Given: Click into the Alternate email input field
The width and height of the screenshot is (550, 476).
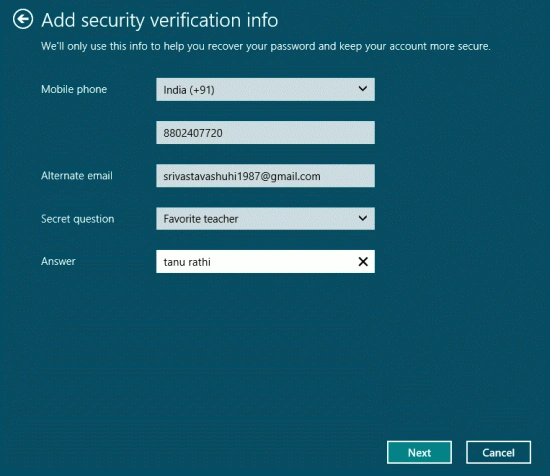Looking at the screenshot, I should pos(265,176).
